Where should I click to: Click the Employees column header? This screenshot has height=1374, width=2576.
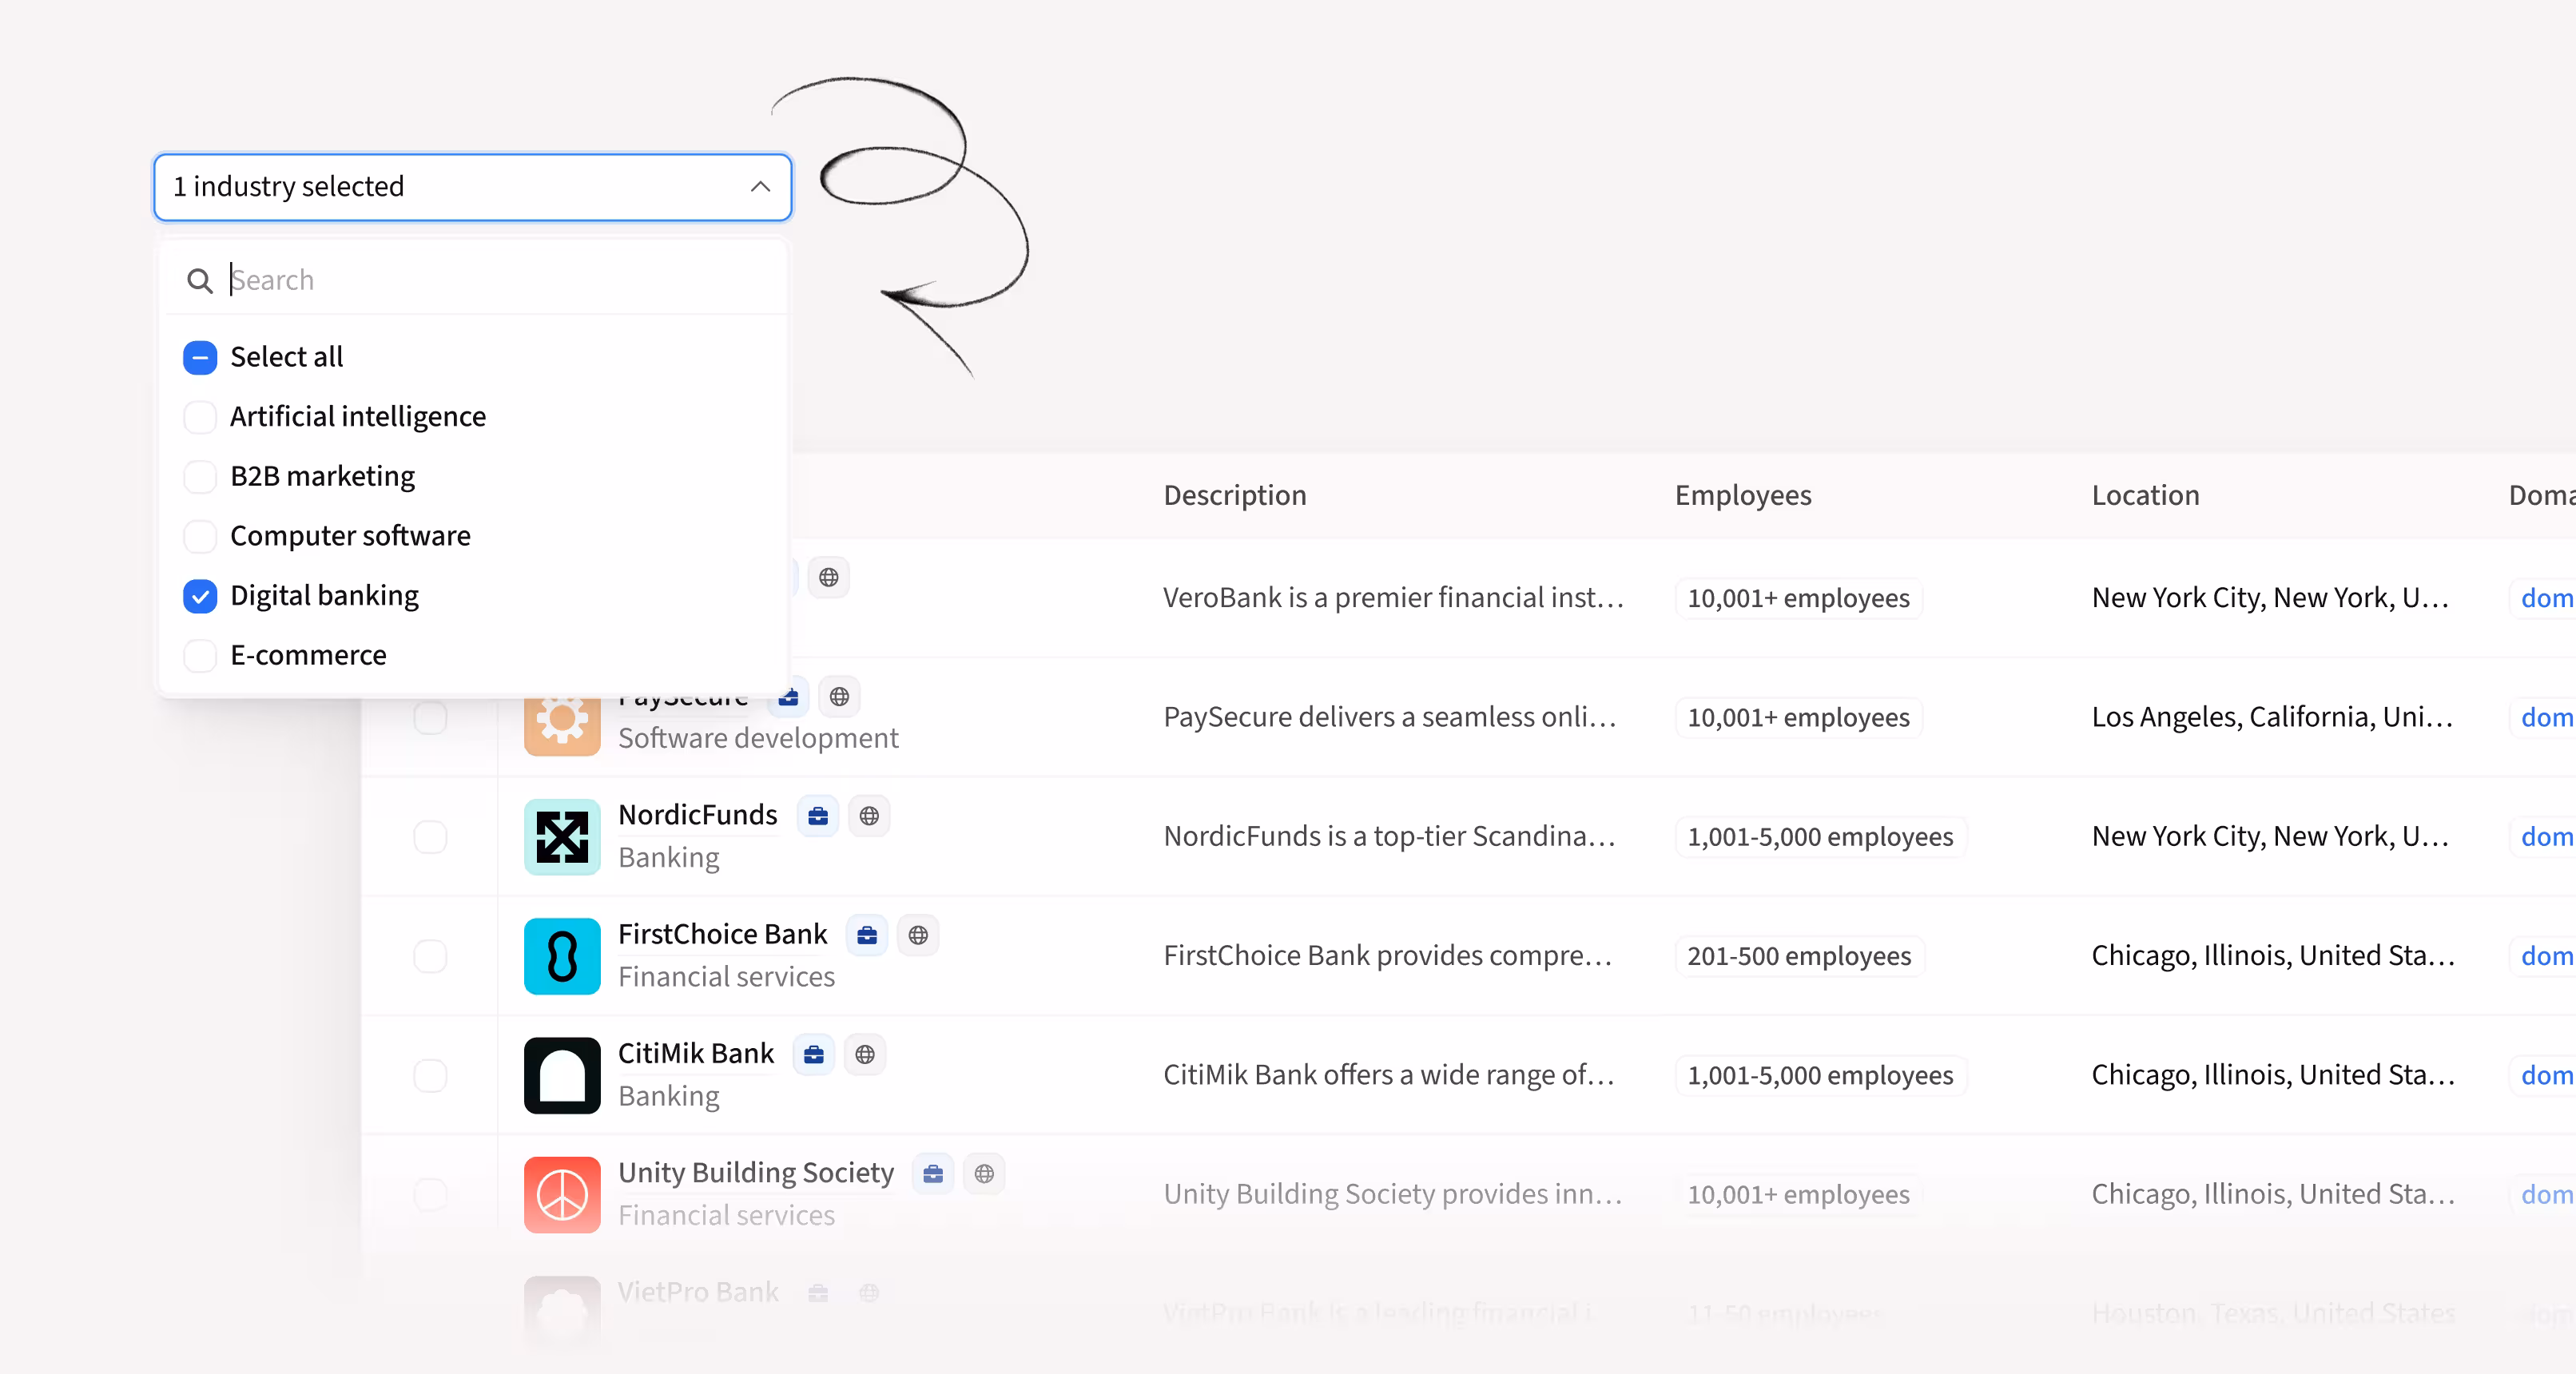[x=1742, y=495]
